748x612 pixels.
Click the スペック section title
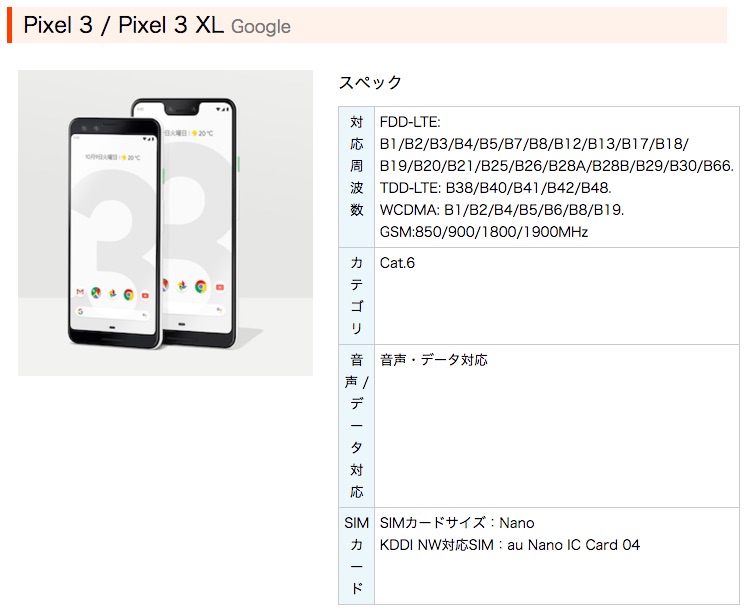pyautogui.click(x=370, y=83)
